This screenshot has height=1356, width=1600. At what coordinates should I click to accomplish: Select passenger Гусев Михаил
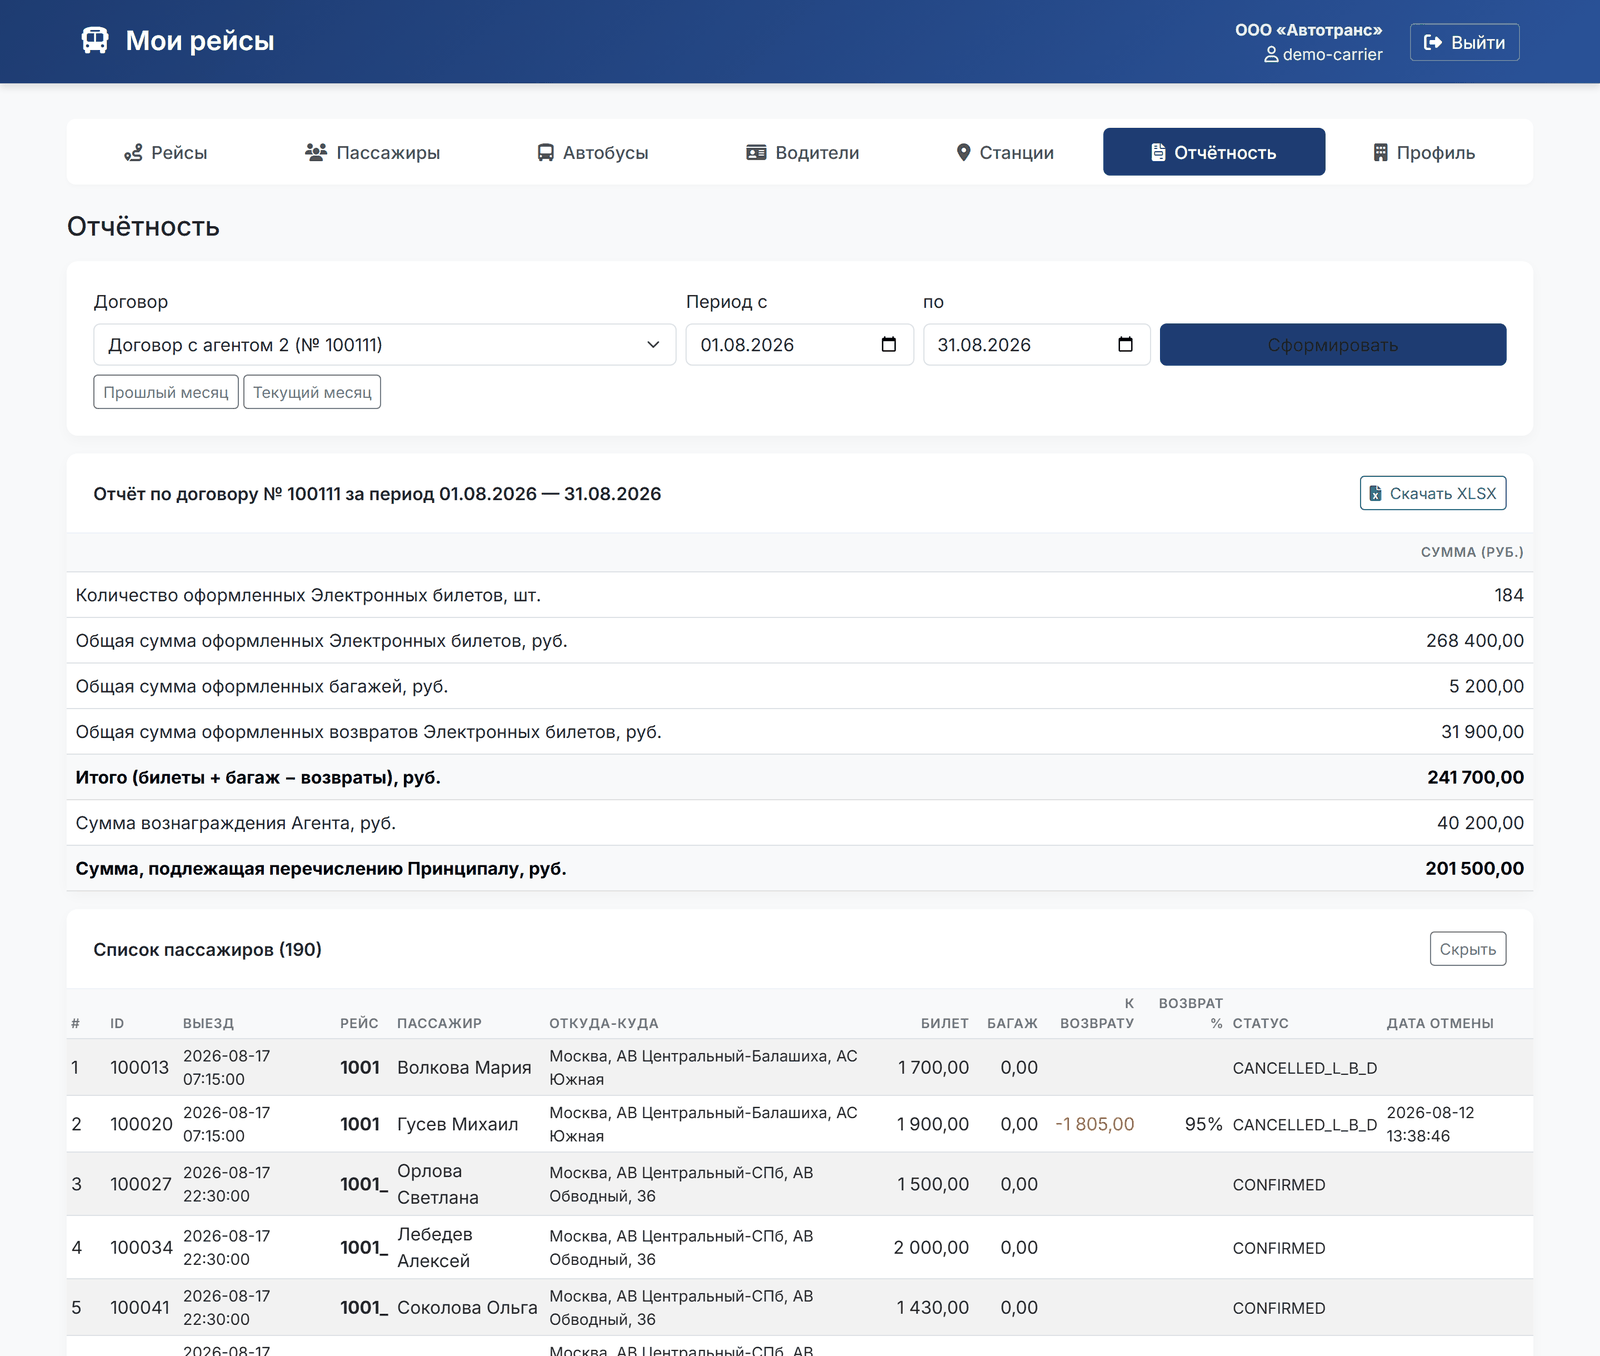click(457, 1124)
